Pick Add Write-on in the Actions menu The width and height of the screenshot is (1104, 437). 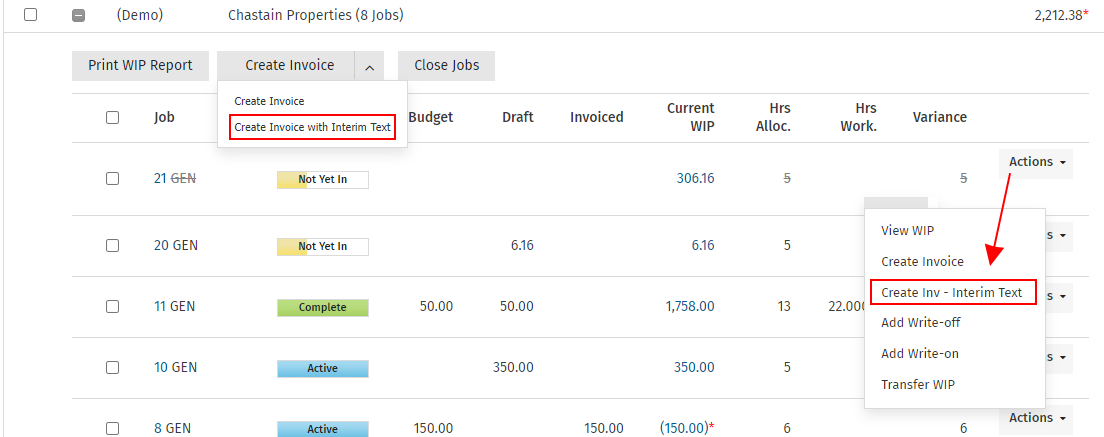tap(920, 354)
